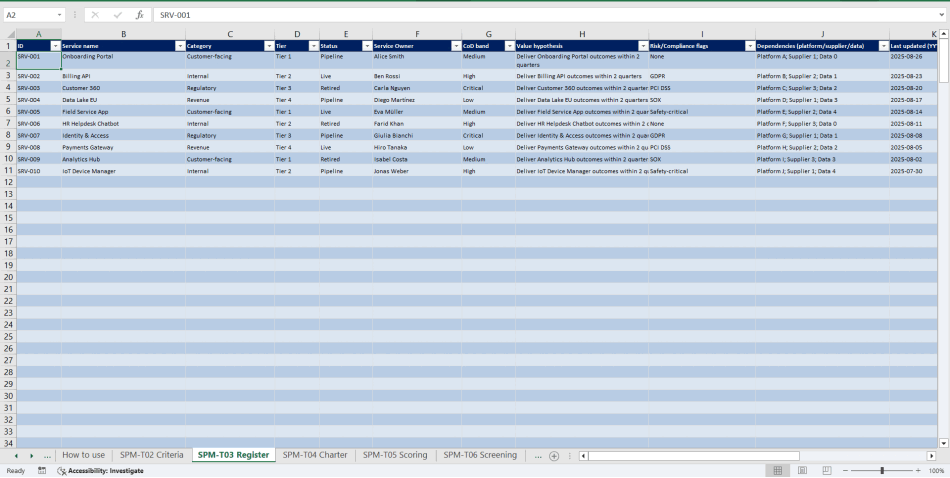Switch to Page Break Preview icon
950x478 pixels.
tap(826, 470)
